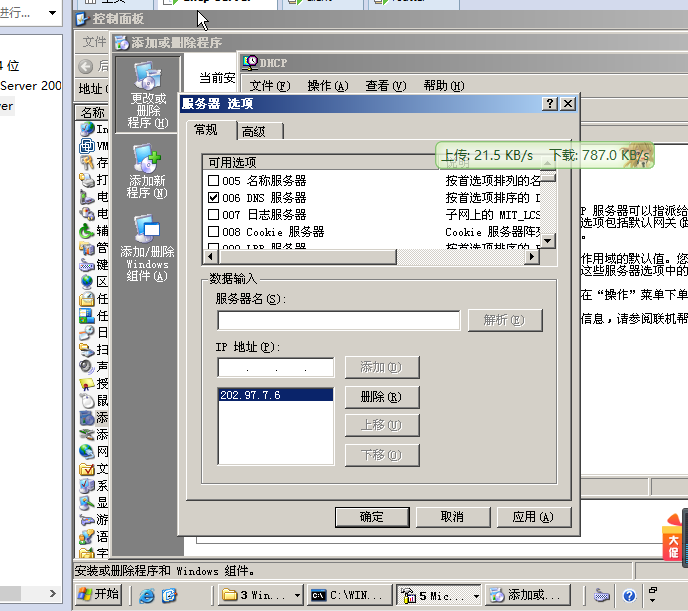Click the Add New Programs icon
The image size is (688, 611).
pyautogui.click(x=147, y=158)
